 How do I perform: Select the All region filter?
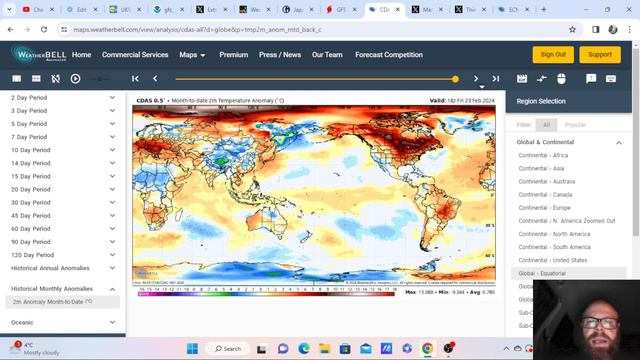[x=547, y=125]
